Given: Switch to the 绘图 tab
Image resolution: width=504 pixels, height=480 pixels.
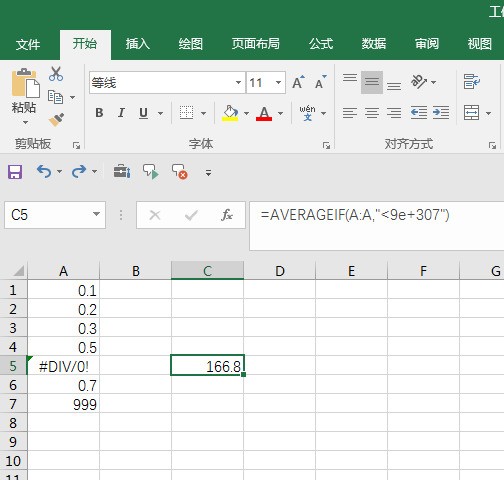Looking at the screenshot, I should tap(190, 43).
